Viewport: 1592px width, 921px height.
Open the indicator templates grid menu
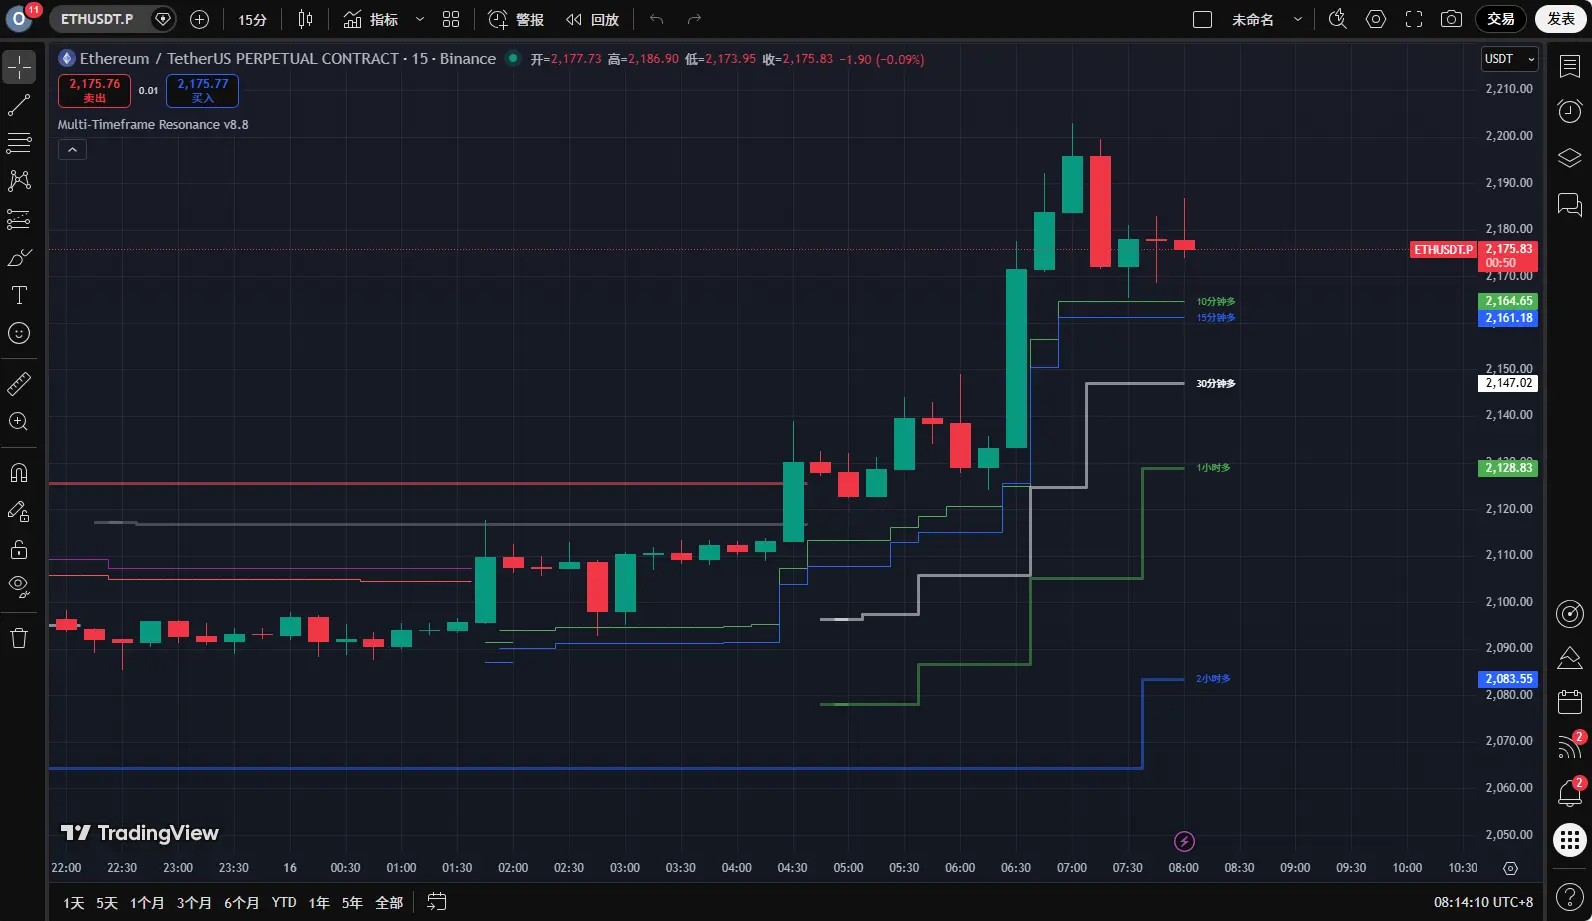coord(451,19)
